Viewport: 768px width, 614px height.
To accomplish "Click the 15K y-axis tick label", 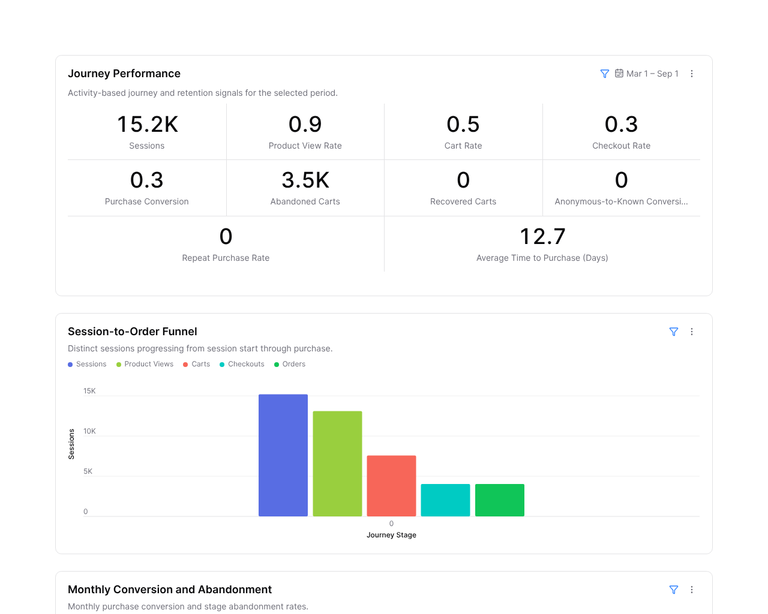I will tap(90, 391).
